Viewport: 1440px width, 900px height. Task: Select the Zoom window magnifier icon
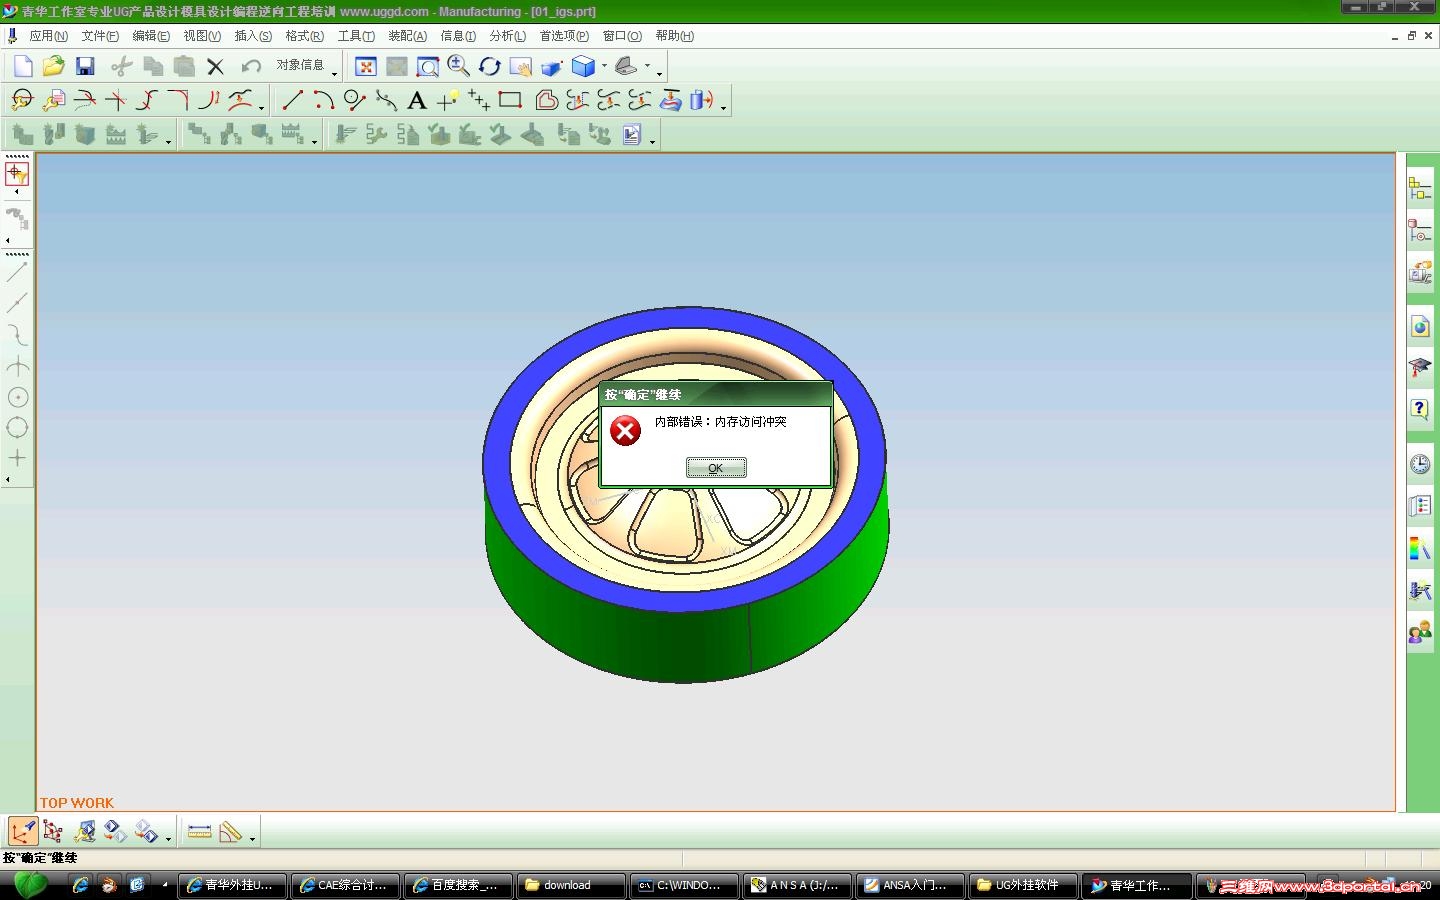[428, 66]
